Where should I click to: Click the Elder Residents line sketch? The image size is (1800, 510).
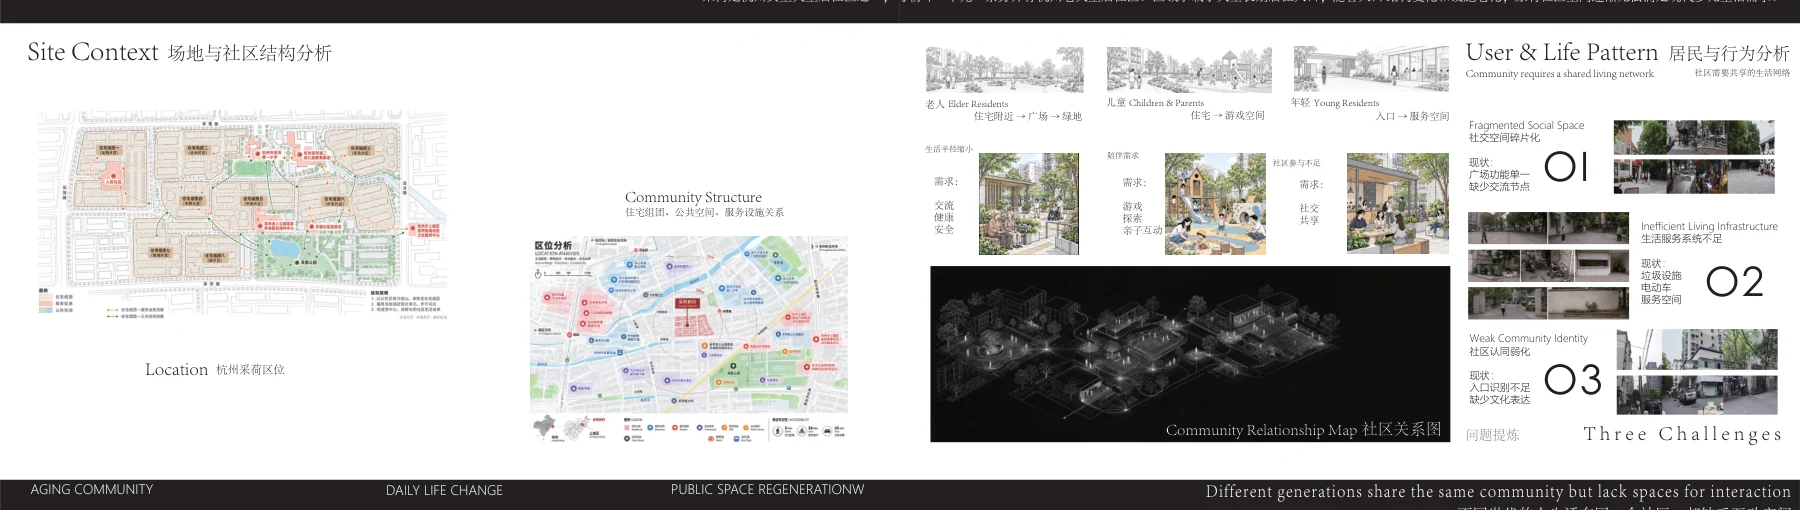point(1004,69)
